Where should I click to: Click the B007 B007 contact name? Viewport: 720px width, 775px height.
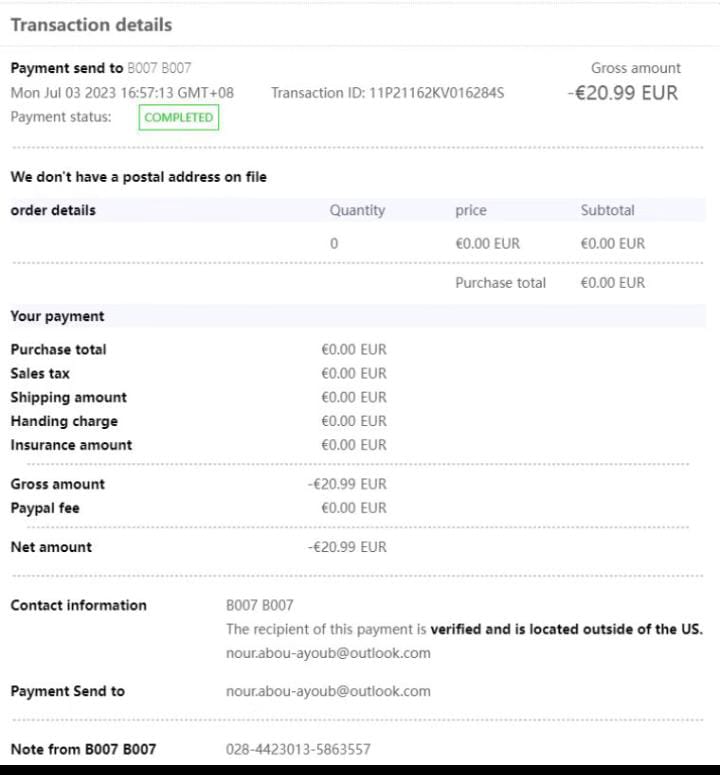pos(260,605)
